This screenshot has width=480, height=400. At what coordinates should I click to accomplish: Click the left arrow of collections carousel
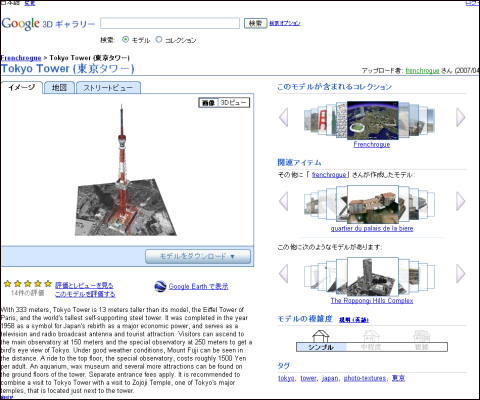tap(284, 117)
